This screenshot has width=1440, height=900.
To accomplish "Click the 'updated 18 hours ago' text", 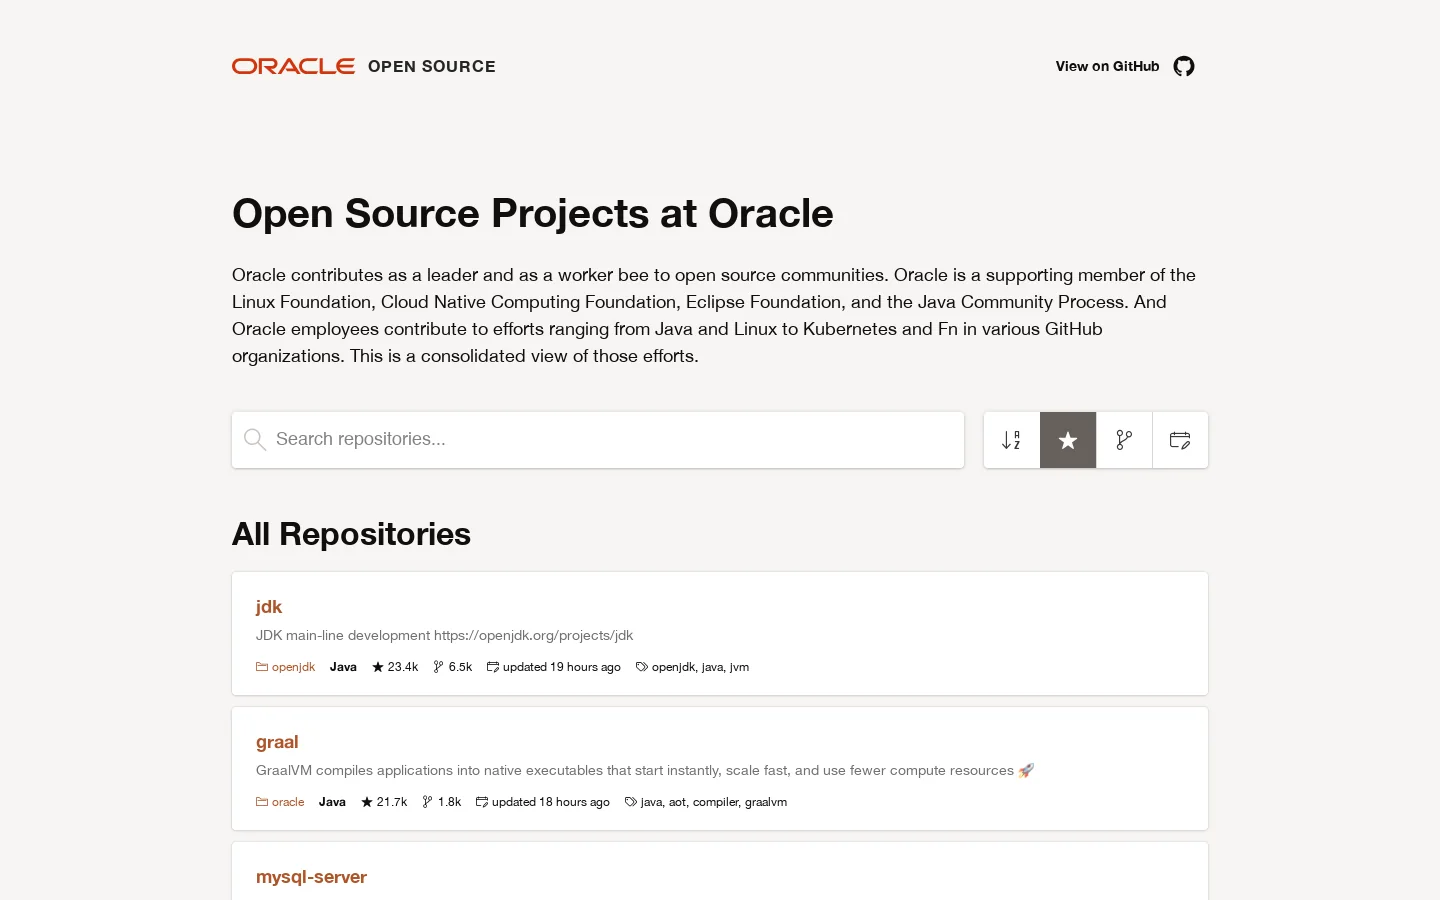I will pos(551,802).
